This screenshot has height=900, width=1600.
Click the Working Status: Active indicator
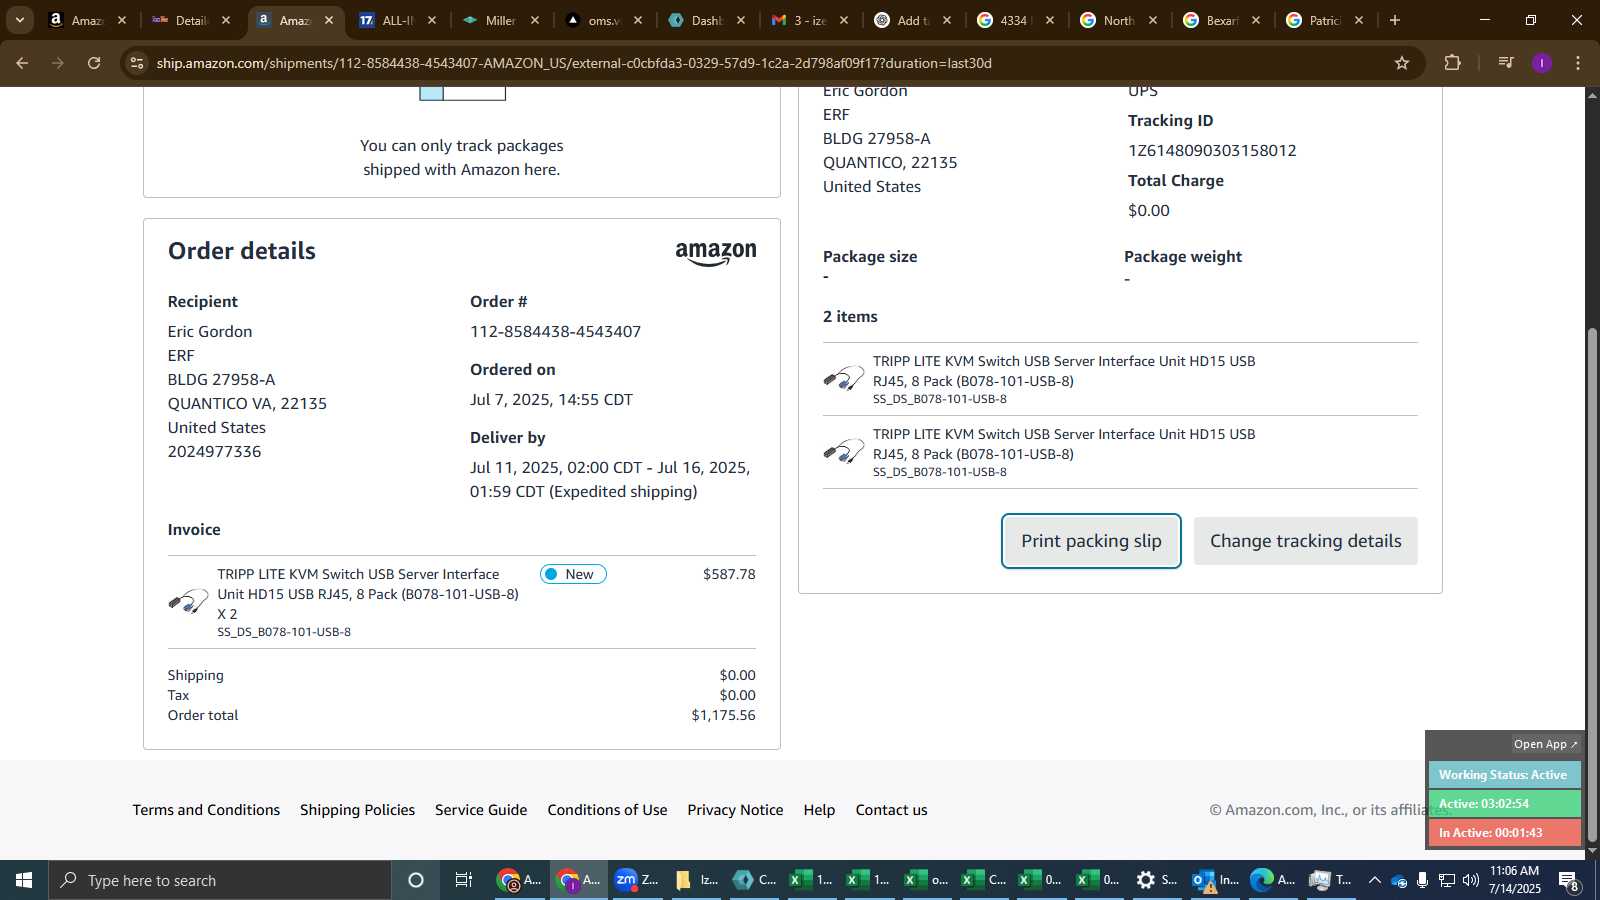pos(1504,775)
